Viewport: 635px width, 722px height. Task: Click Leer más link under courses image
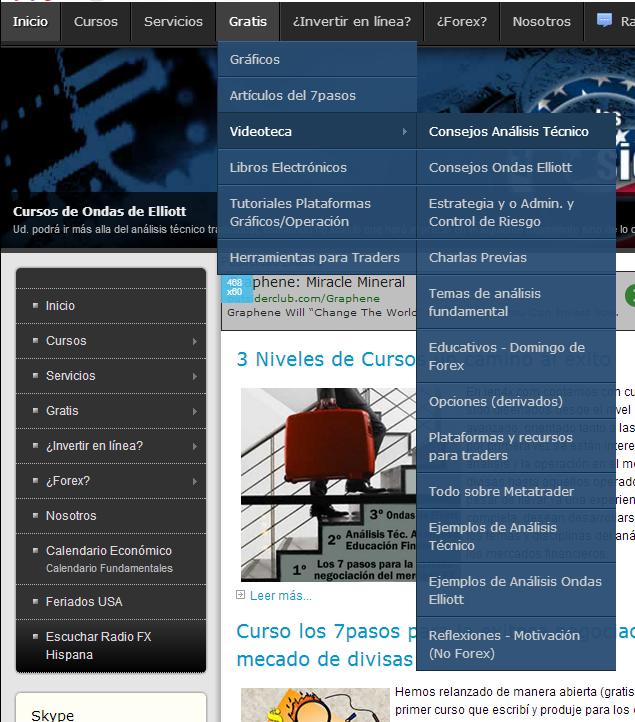pyautogui.click(x=281, y=595)
